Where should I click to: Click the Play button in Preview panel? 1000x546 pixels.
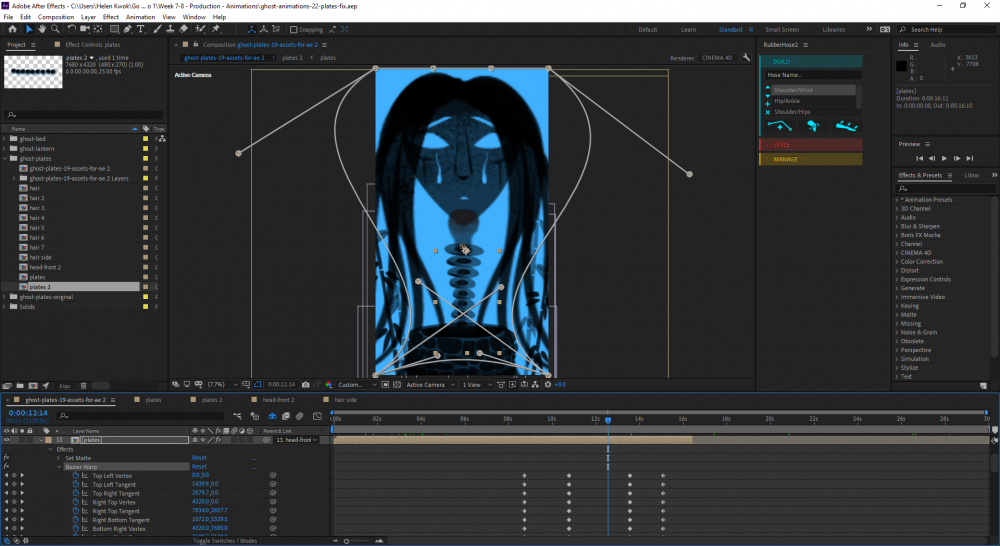[945, 158]
